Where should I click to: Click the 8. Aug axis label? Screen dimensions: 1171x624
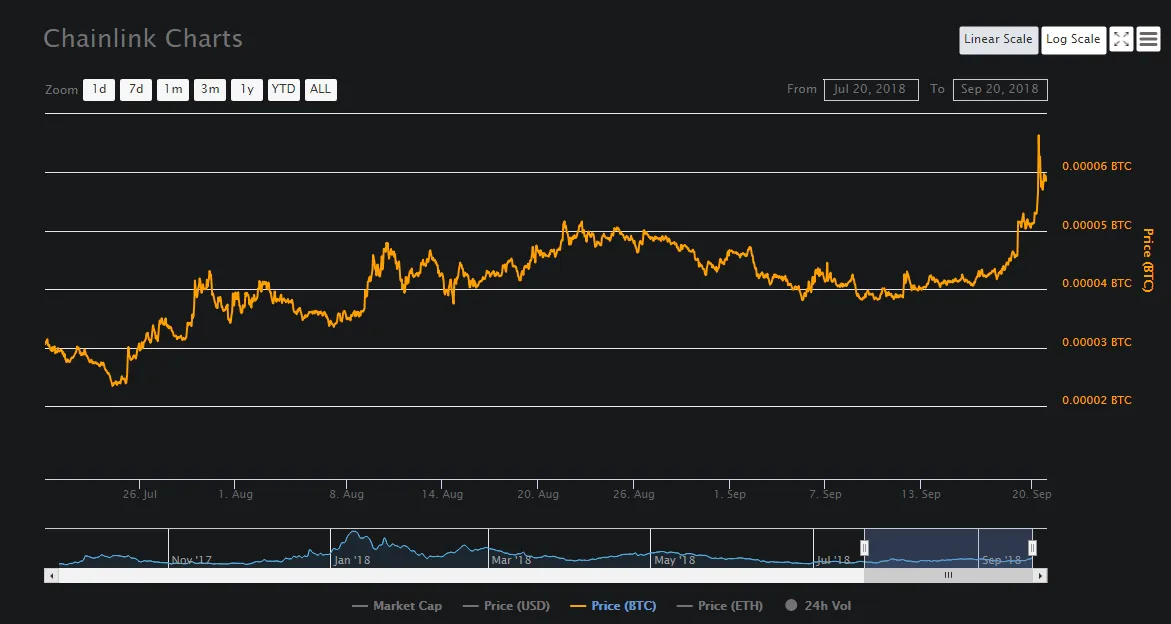click(347, 494)
